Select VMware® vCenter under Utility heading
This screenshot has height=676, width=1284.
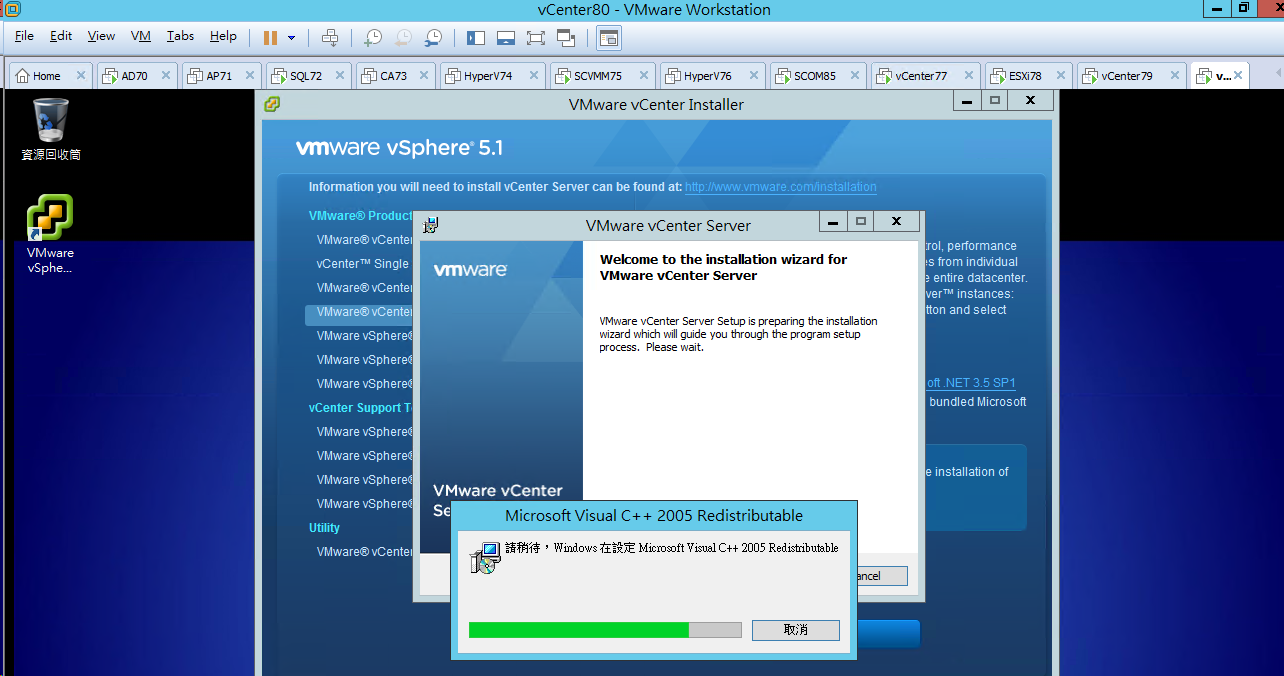365,552
